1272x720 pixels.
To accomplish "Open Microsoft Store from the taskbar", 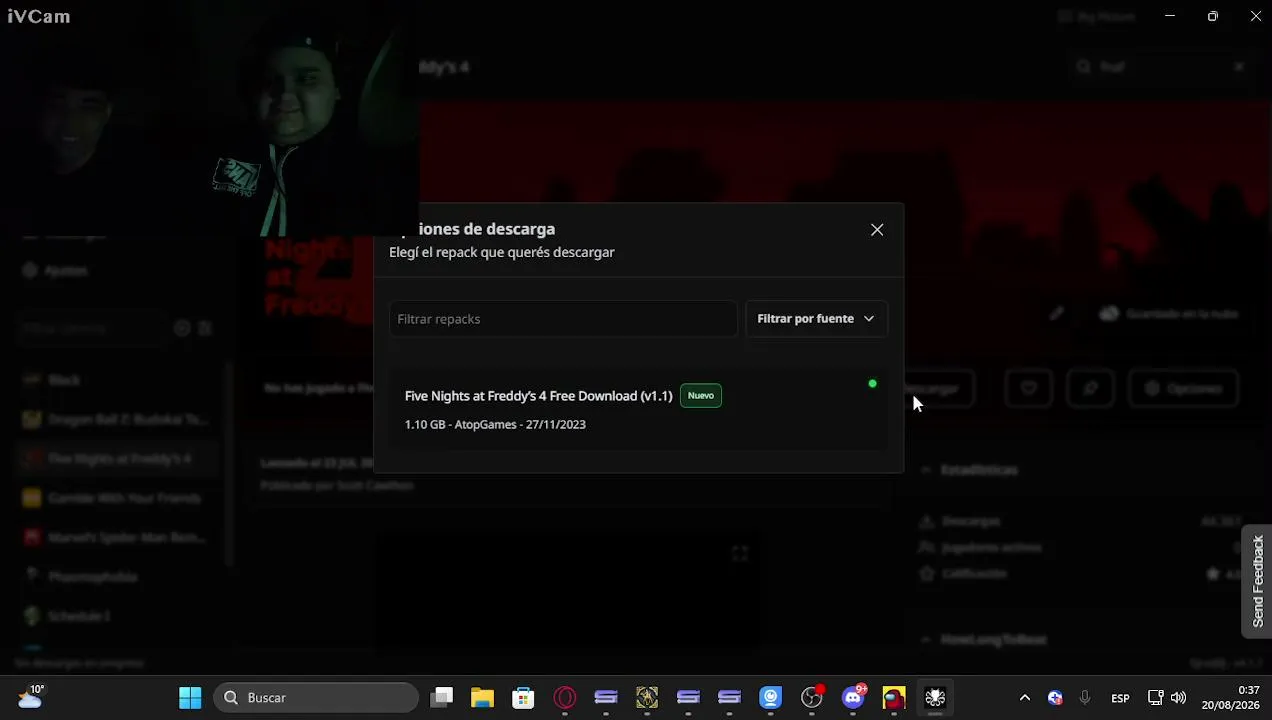I will (523, 697).
